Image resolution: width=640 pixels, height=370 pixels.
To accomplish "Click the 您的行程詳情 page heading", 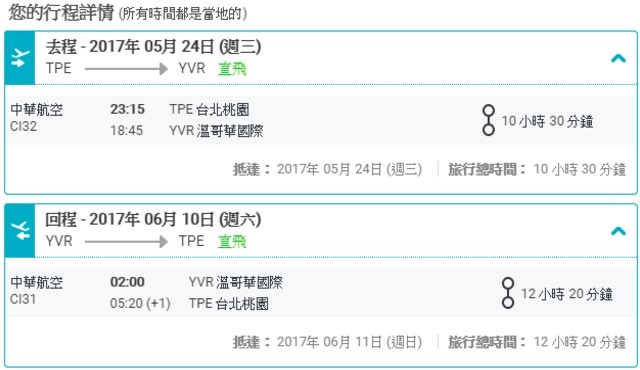I will (61, 13).
